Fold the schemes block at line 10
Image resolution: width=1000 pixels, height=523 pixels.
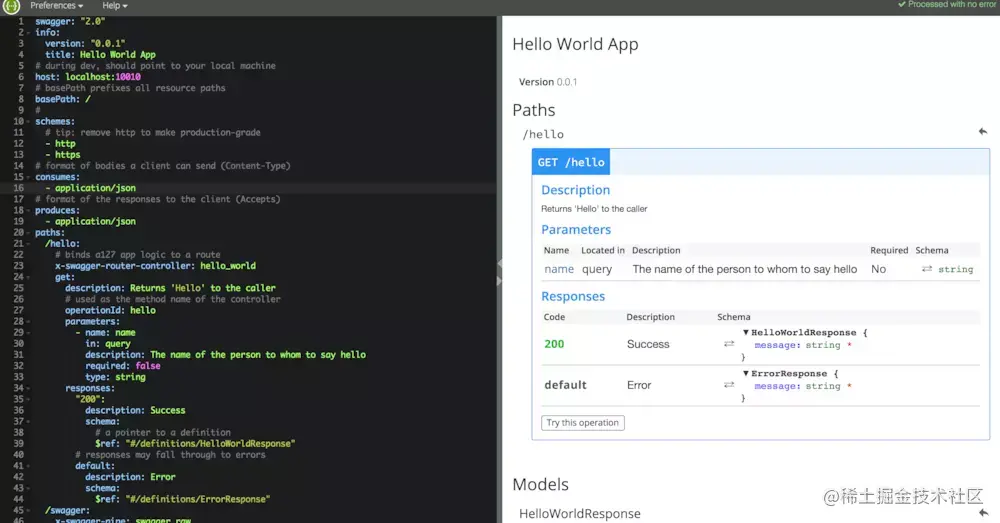pos(28,121)
